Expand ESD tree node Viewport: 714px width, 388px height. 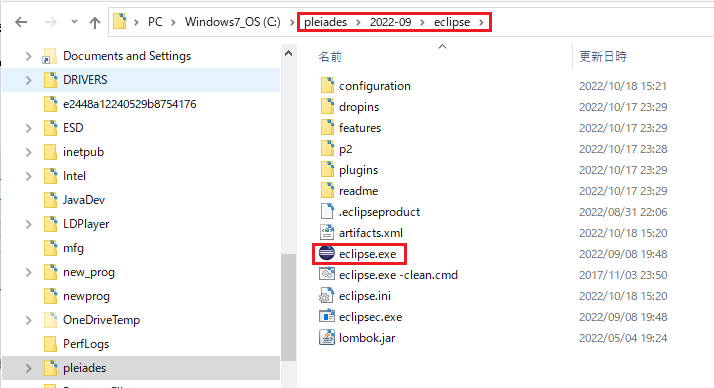[x=29, y=128]
